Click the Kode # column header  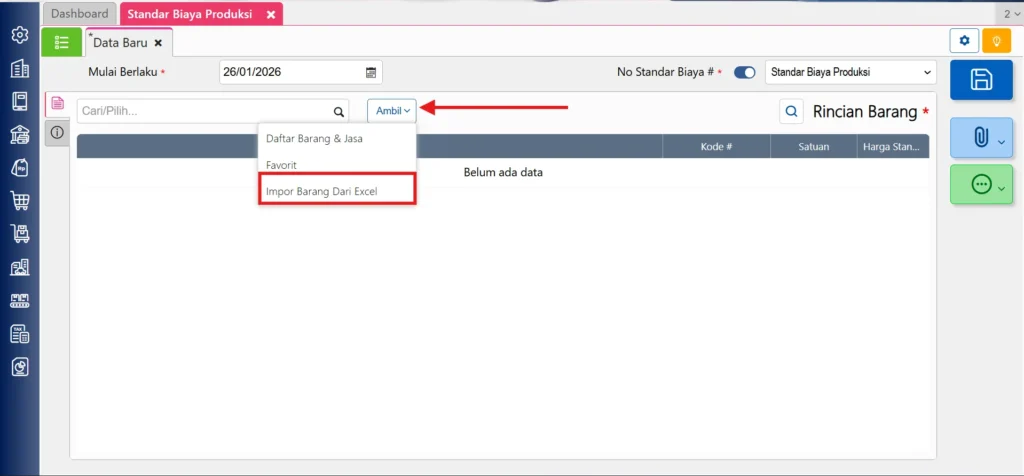[x=716, y=146]
